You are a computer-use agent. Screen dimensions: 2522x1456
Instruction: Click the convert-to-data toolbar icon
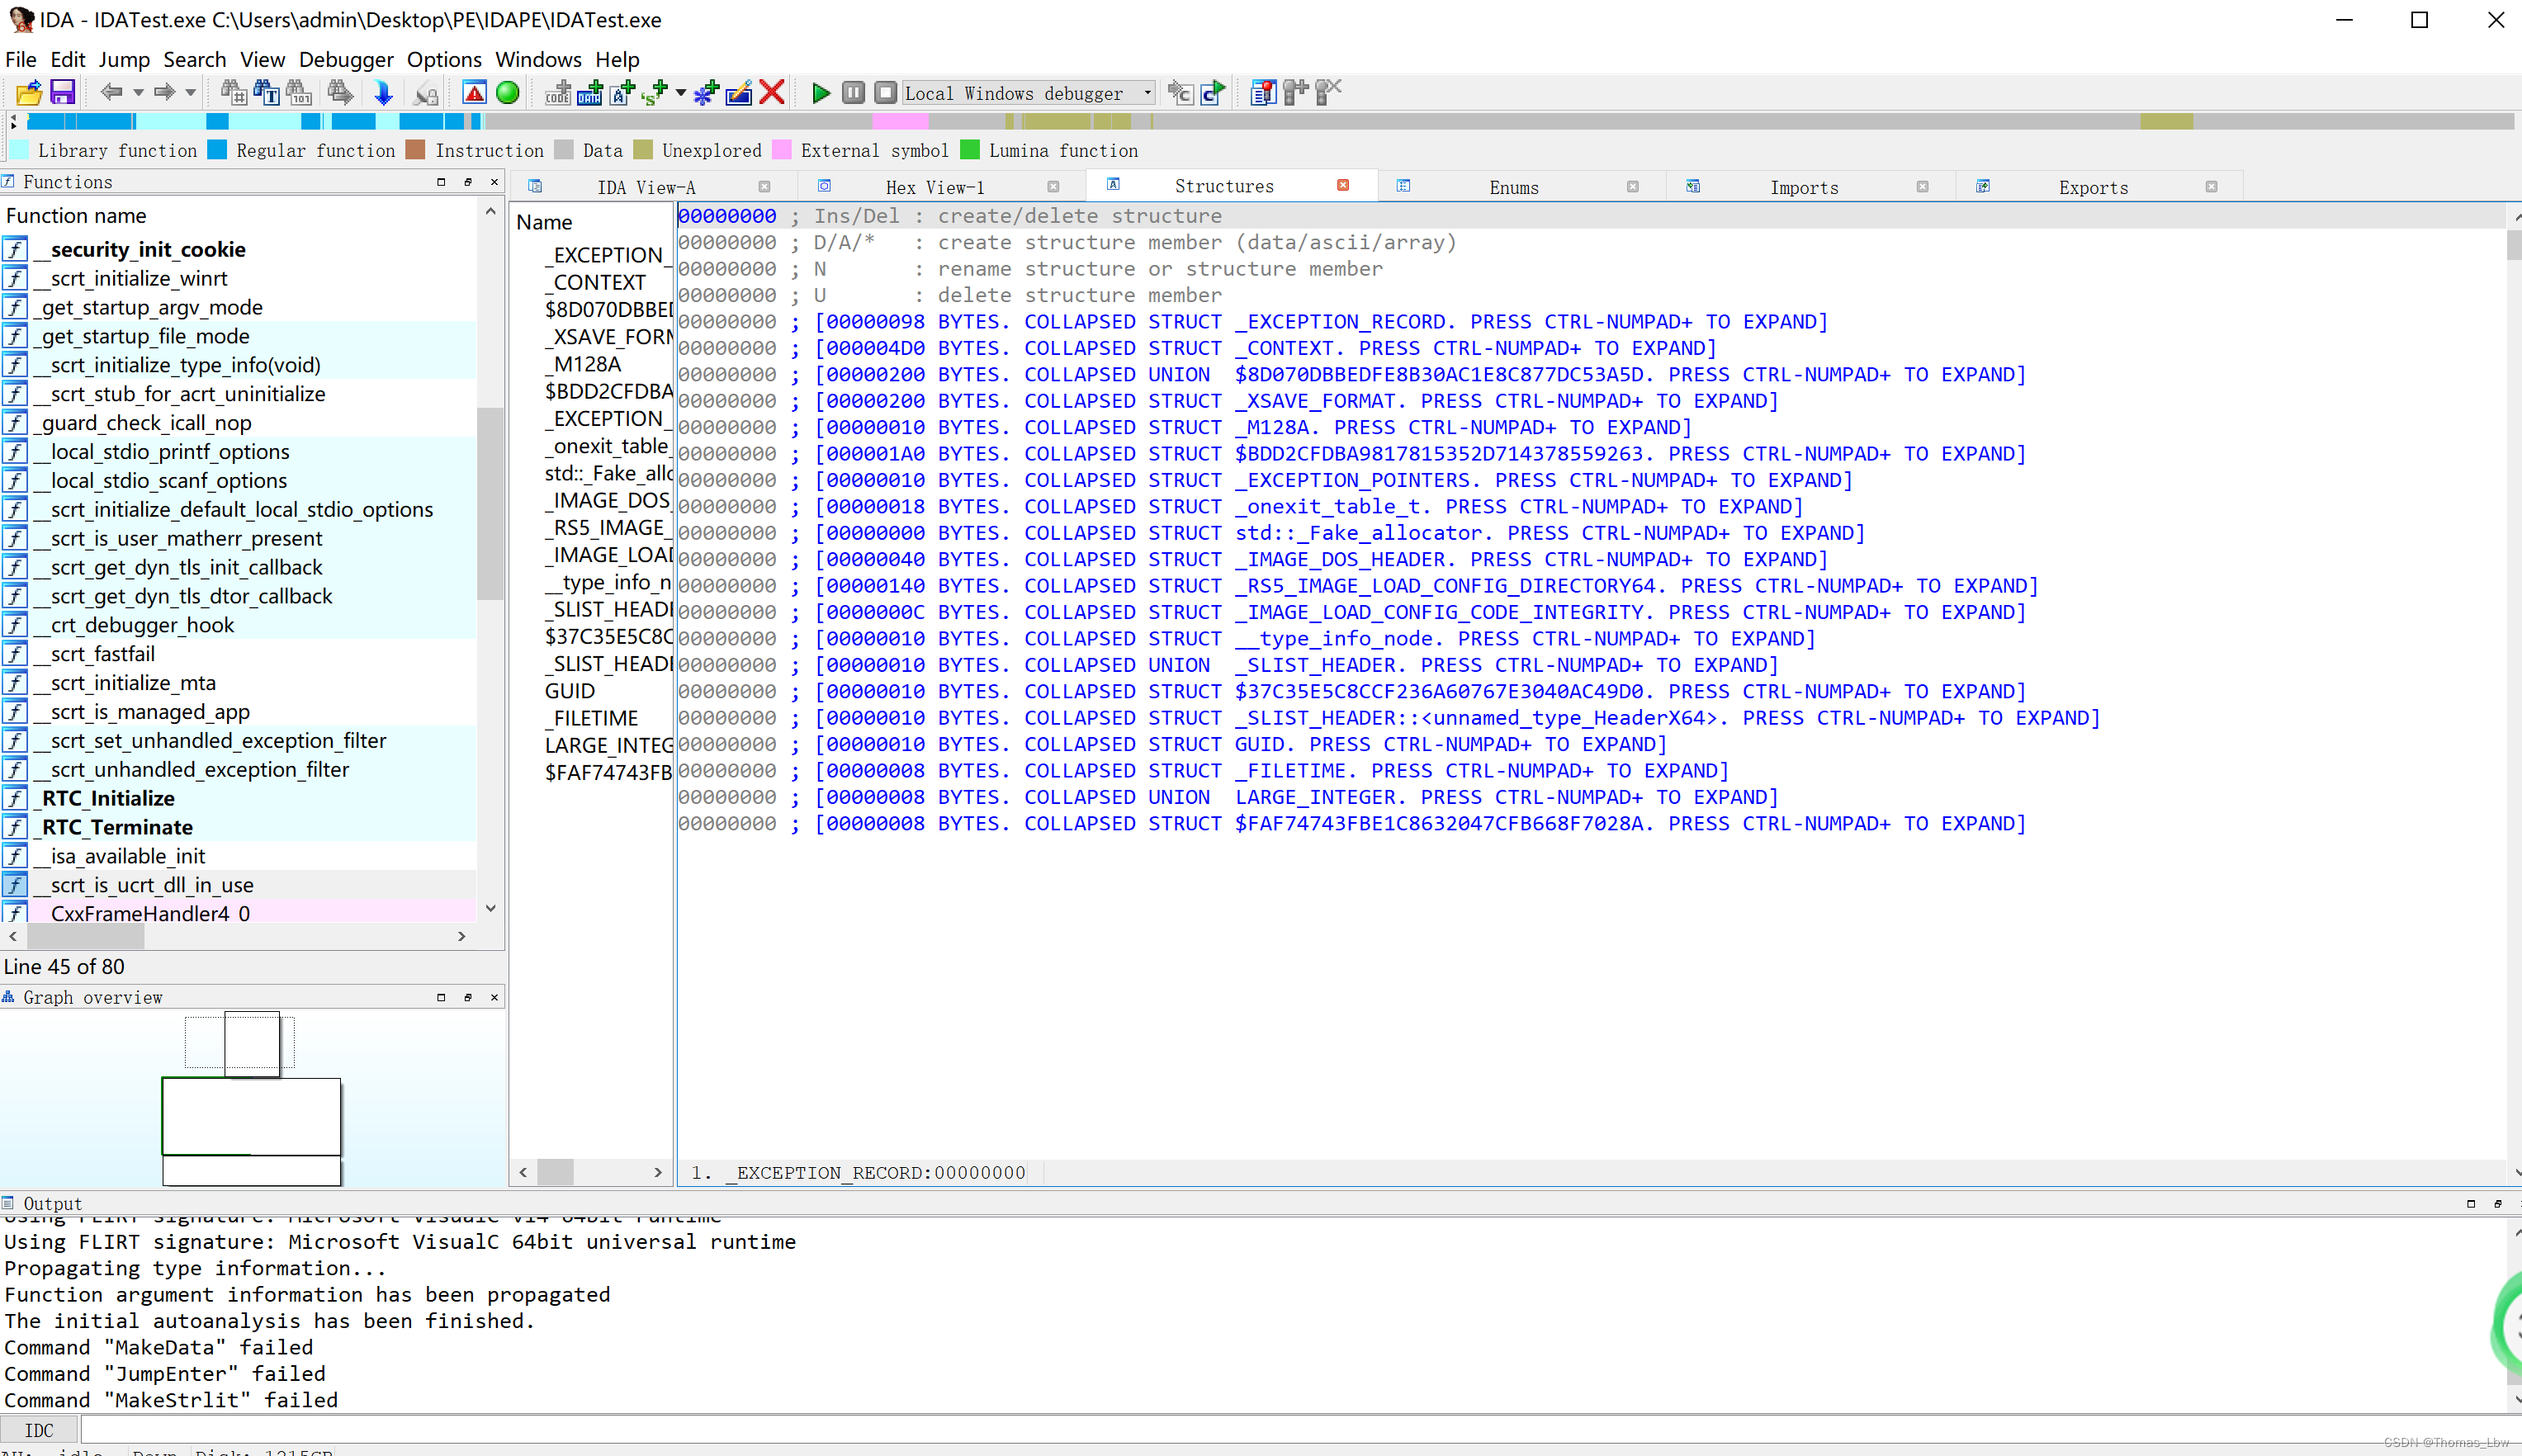coord(590,93)
